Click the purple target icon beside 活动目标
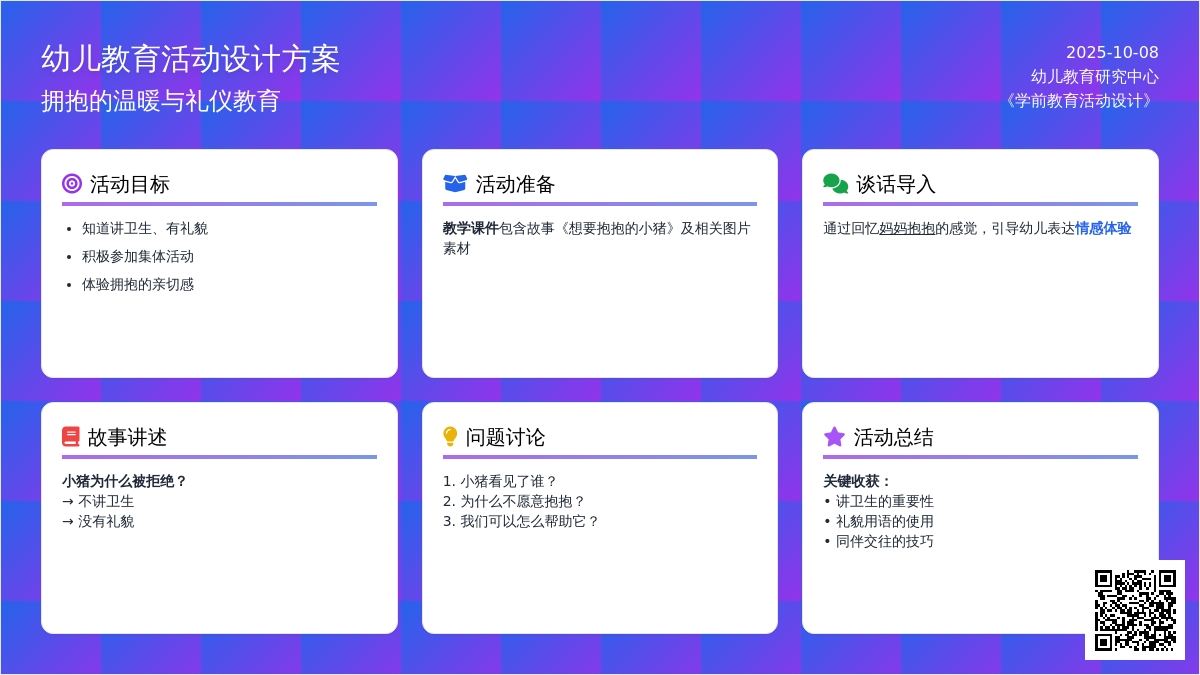Image resolution: width=1200 pixels, height=675 pixels. (72, 184)
